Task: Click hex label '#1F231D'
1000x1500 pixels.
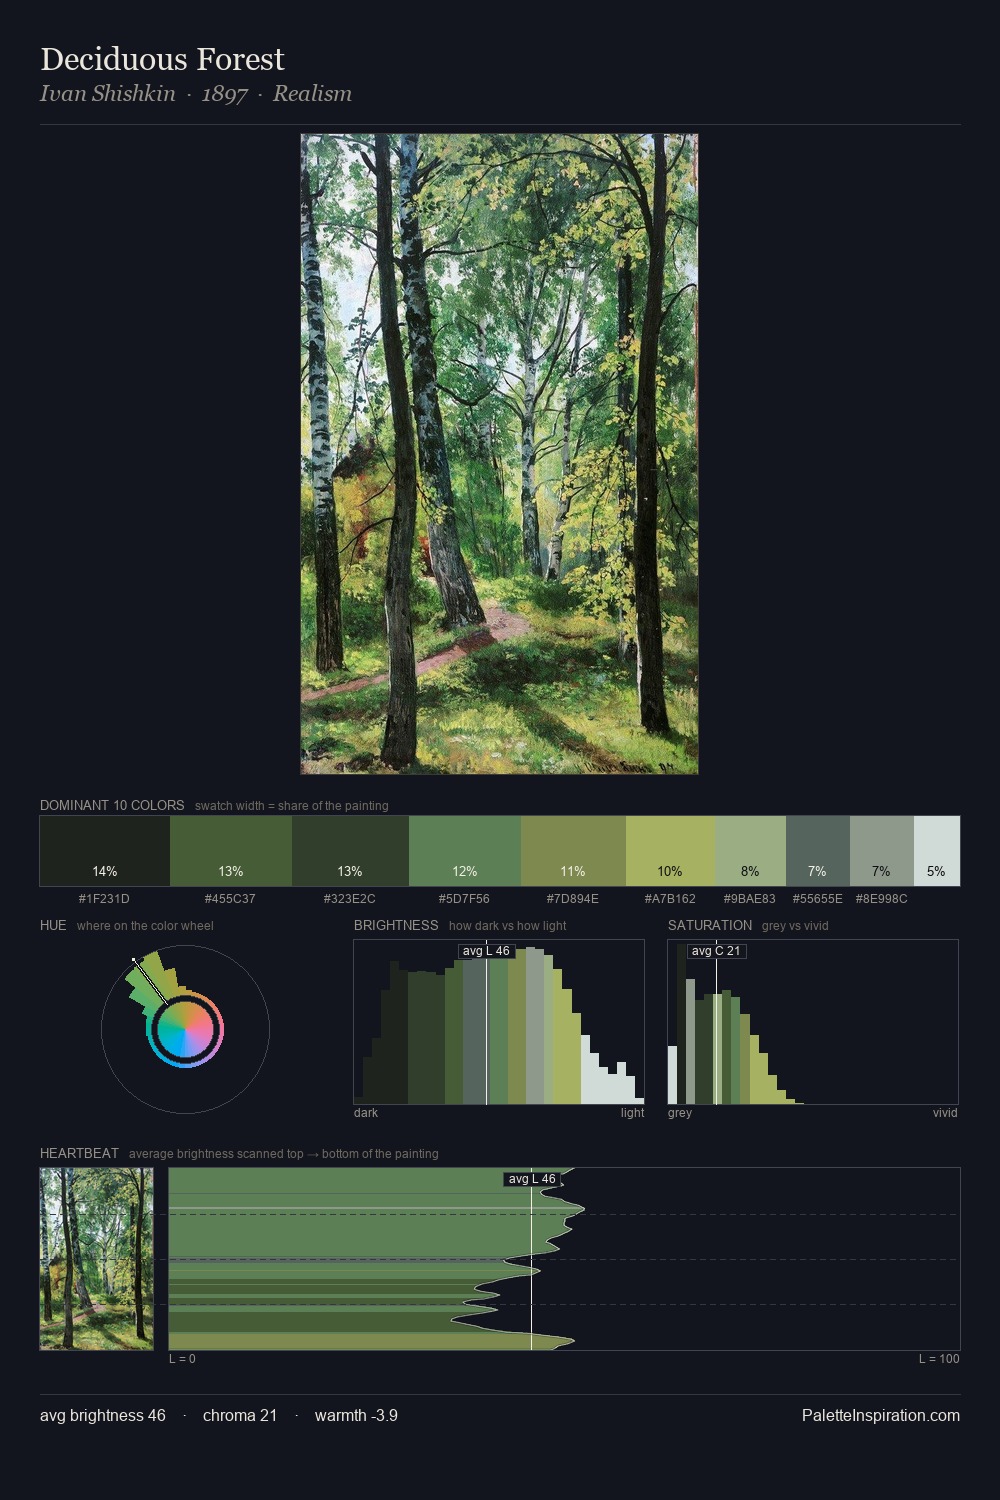Action: coord(104,899)
